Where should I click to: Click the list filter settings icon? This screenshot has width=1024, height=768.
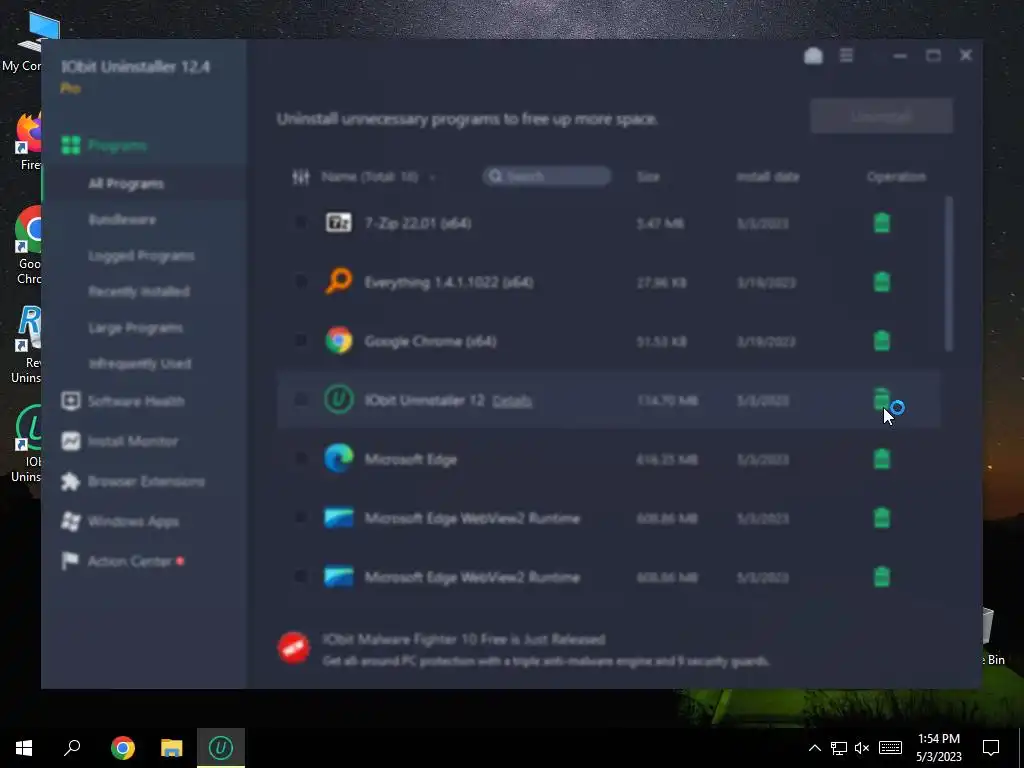(x=300, y=177)
